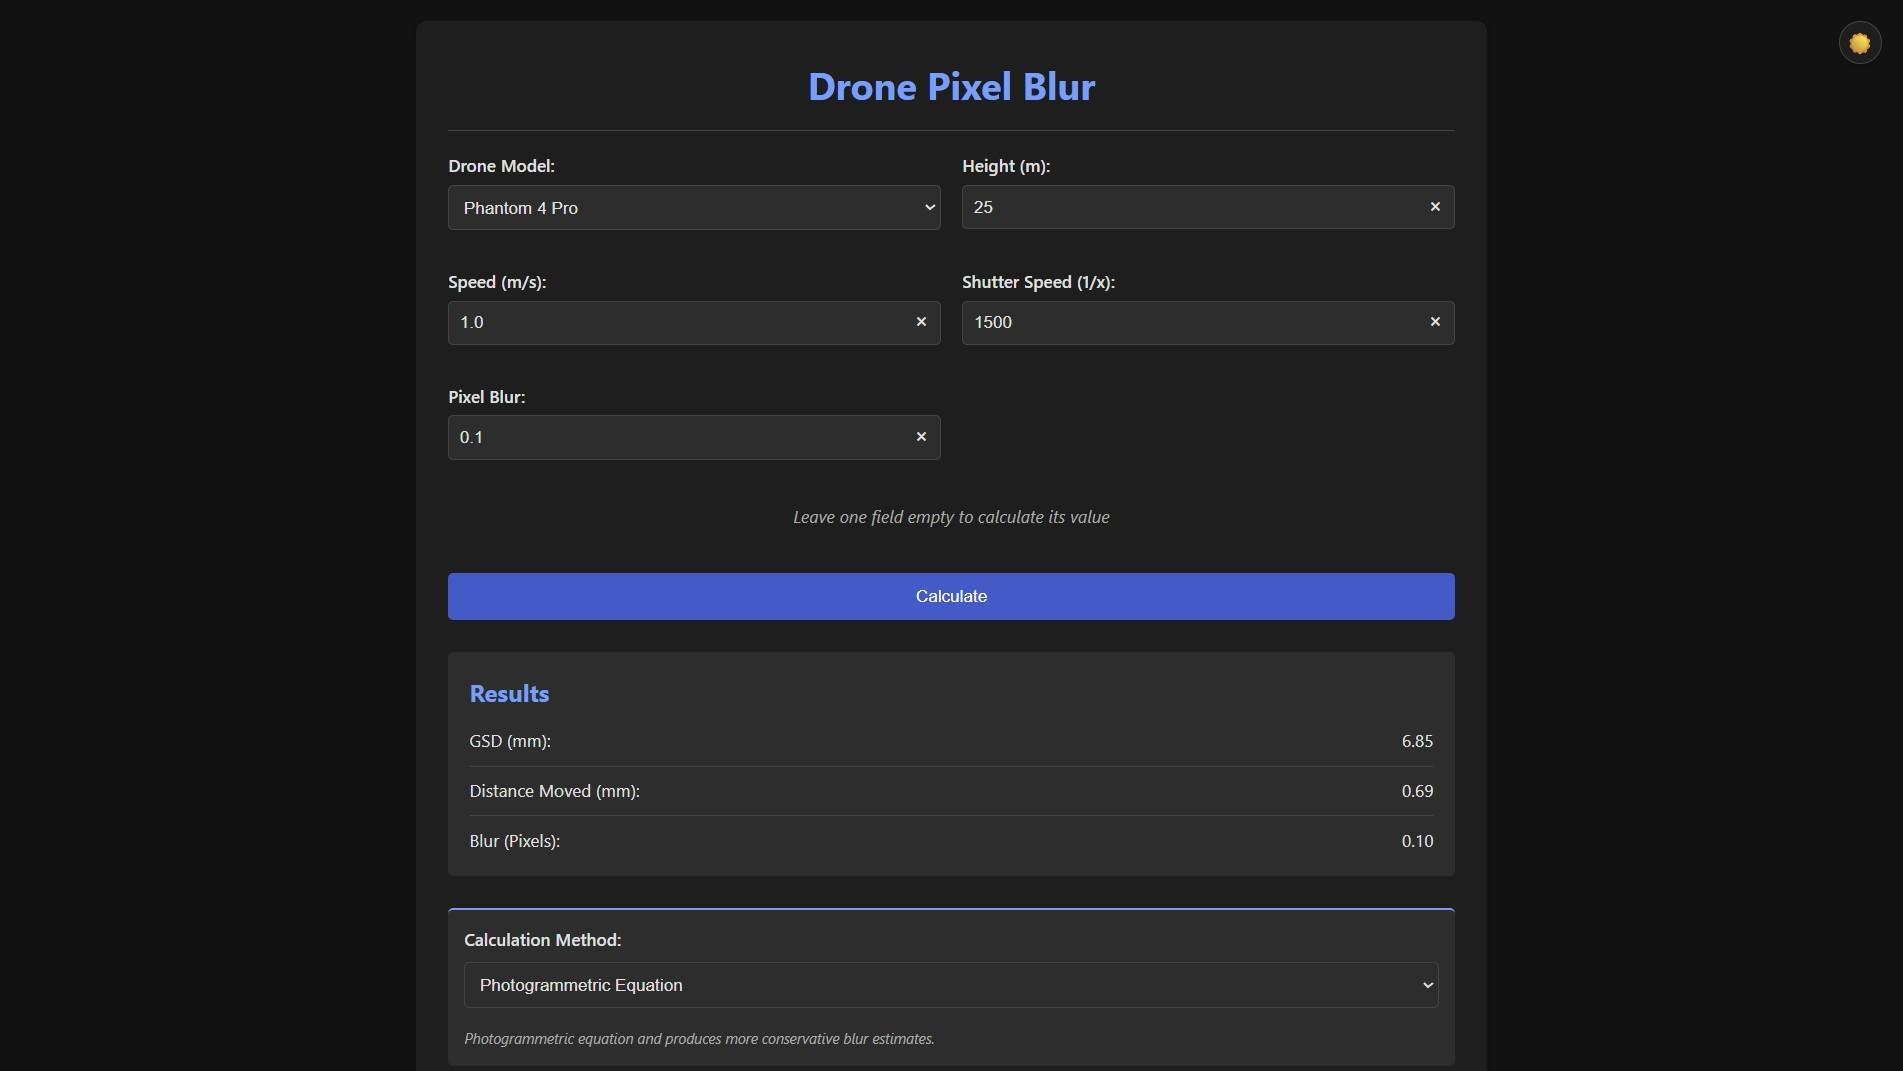Viewport: 1903px width, 1071px height.
Task: Clear the Pixel Blur value using ×
Action: coord(920,437)
